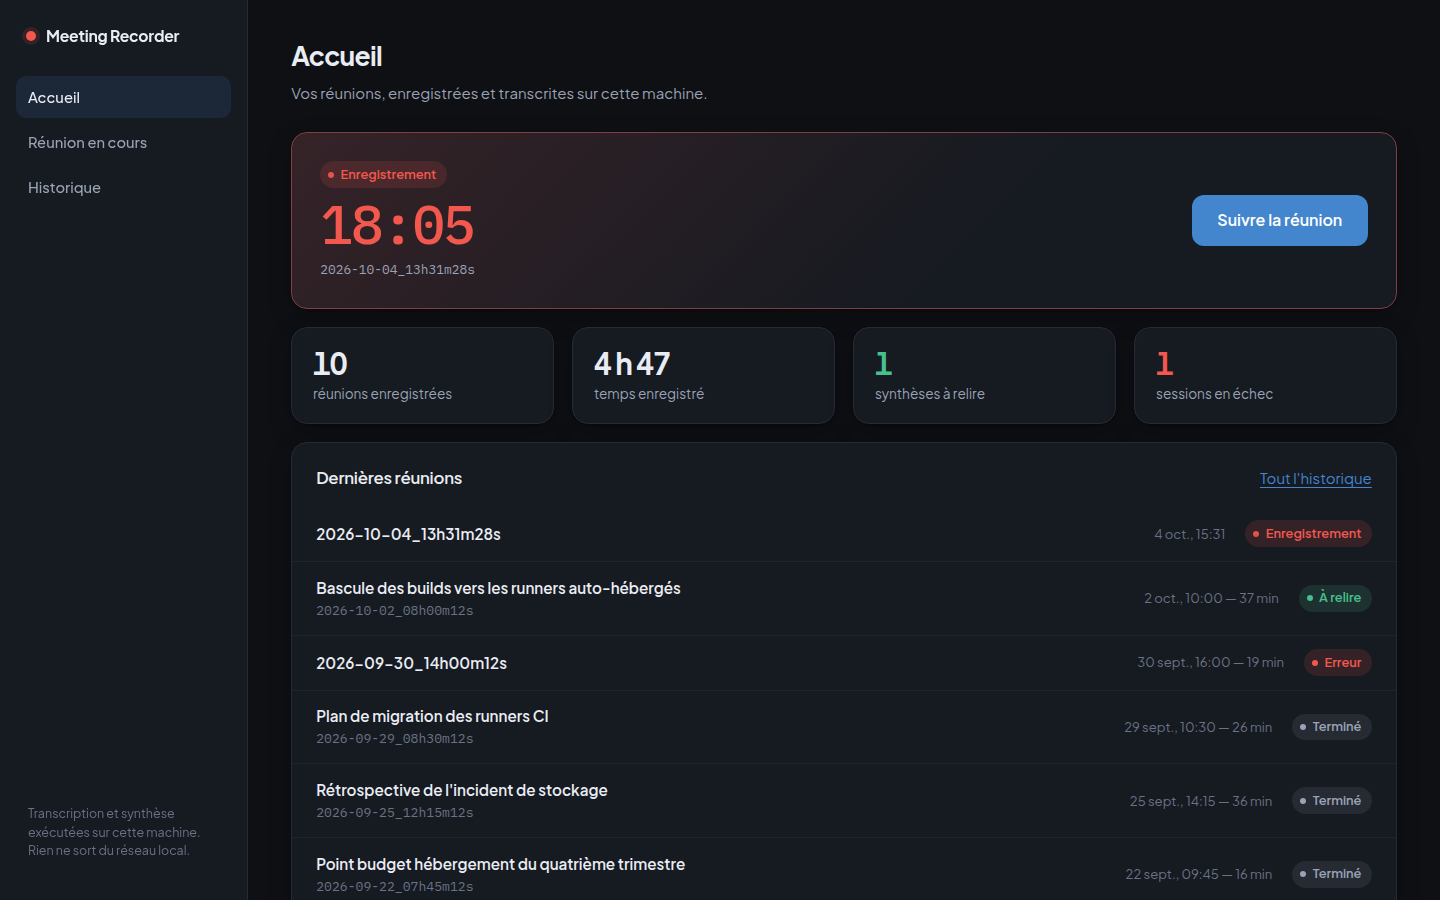Click the 22 sept., 09:45 — 16 min timestamp
This screenshot has height=900, width=1440.
click(x=1199, y=874)
